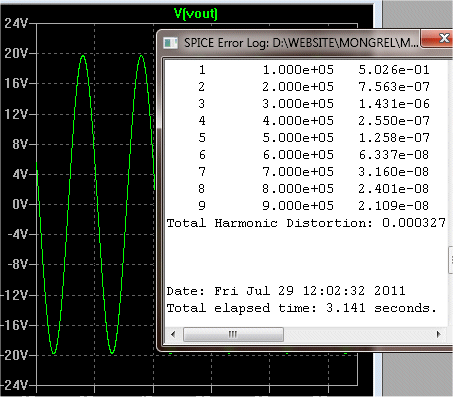
Task: Click the 0V axis label
Action: [20, 204]
